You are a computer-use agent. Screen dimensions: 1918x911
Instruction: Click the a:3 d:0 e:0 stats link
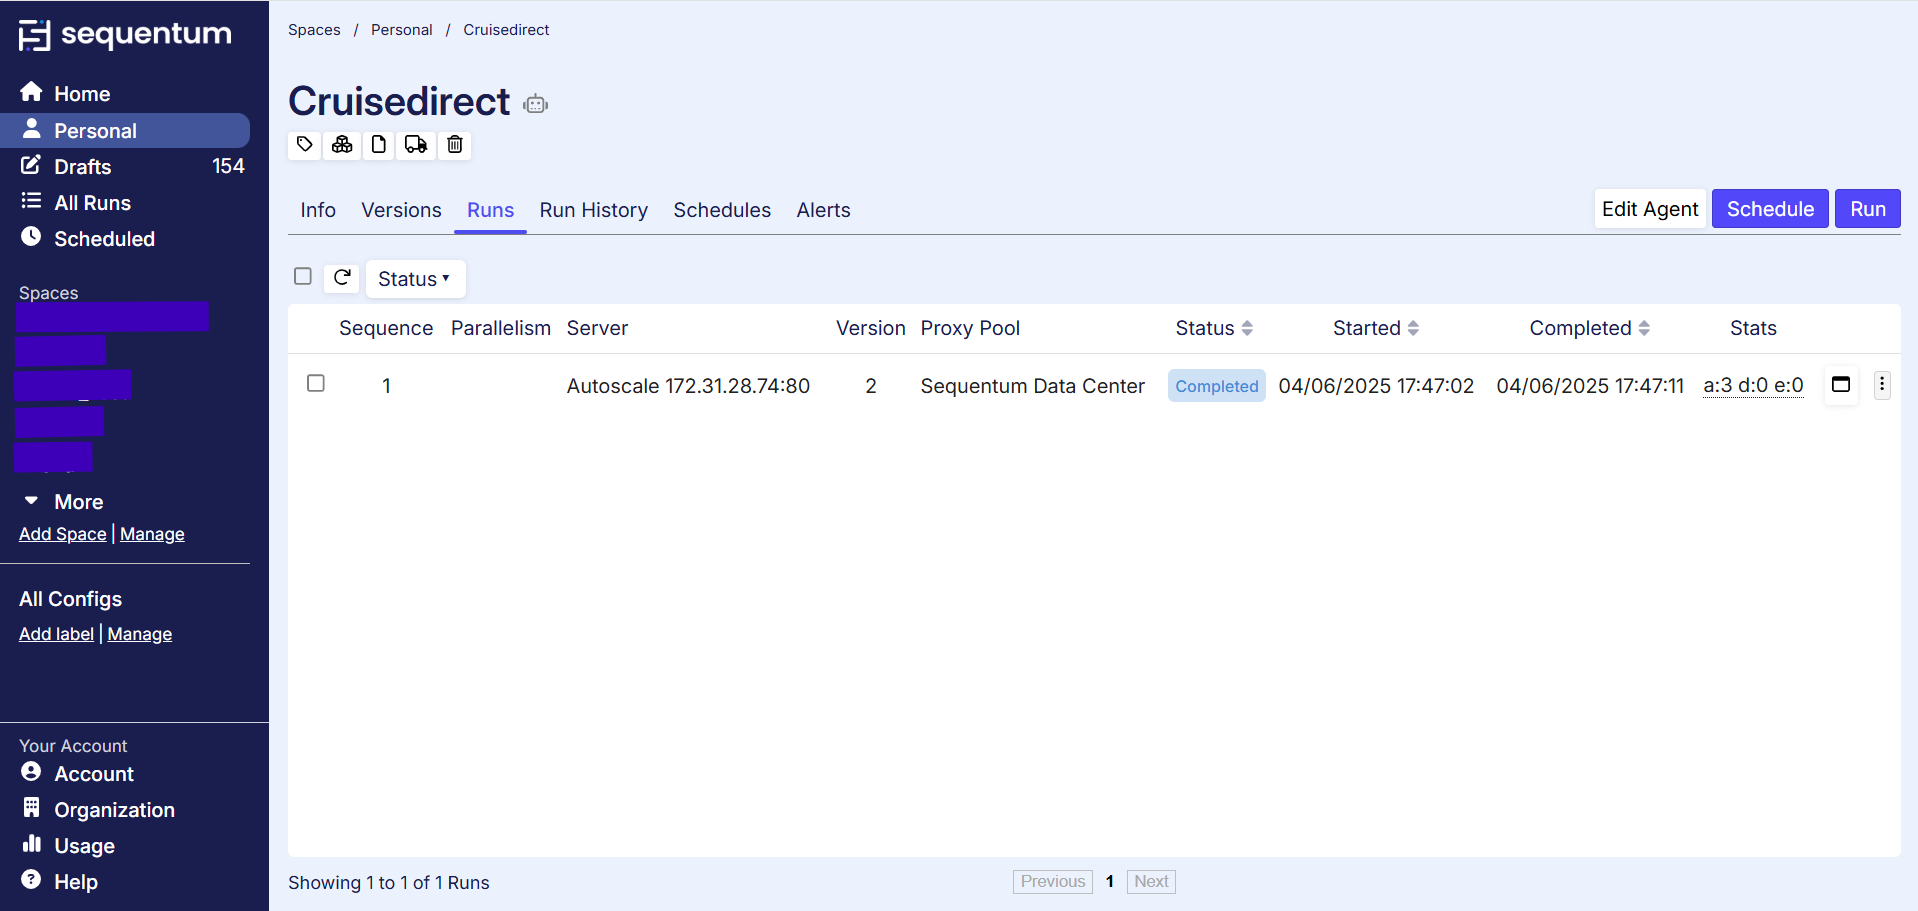point(1752,386)
